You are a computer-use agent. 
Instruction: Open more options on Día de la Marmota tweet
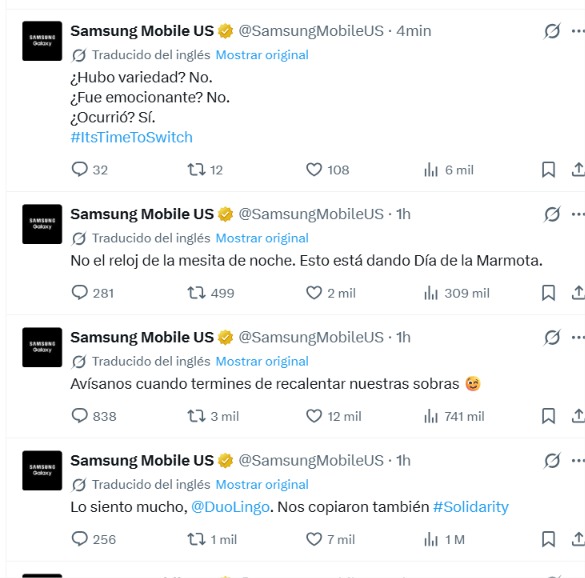click(578, 214)
